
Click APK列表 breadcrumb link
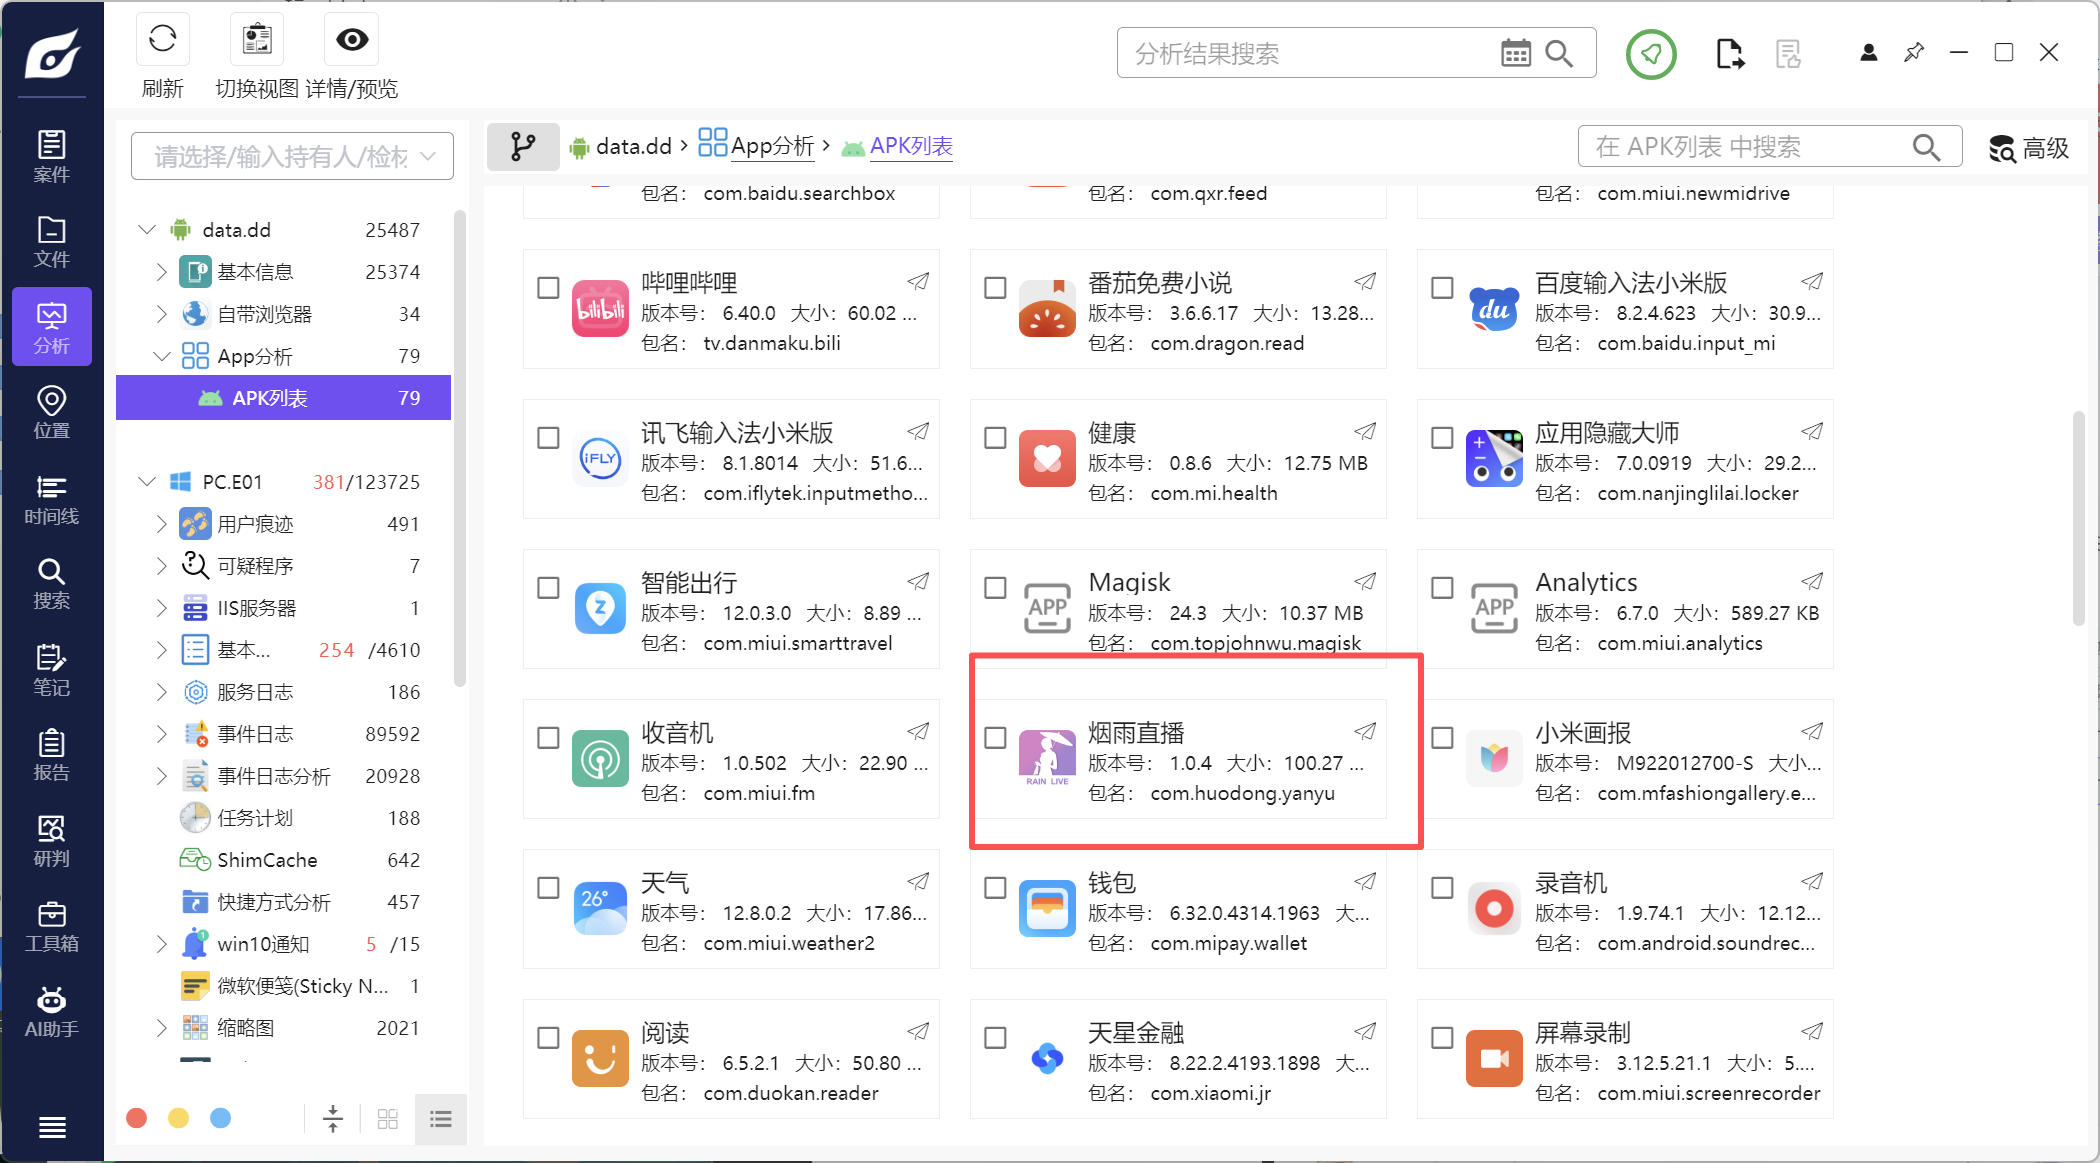911,147
